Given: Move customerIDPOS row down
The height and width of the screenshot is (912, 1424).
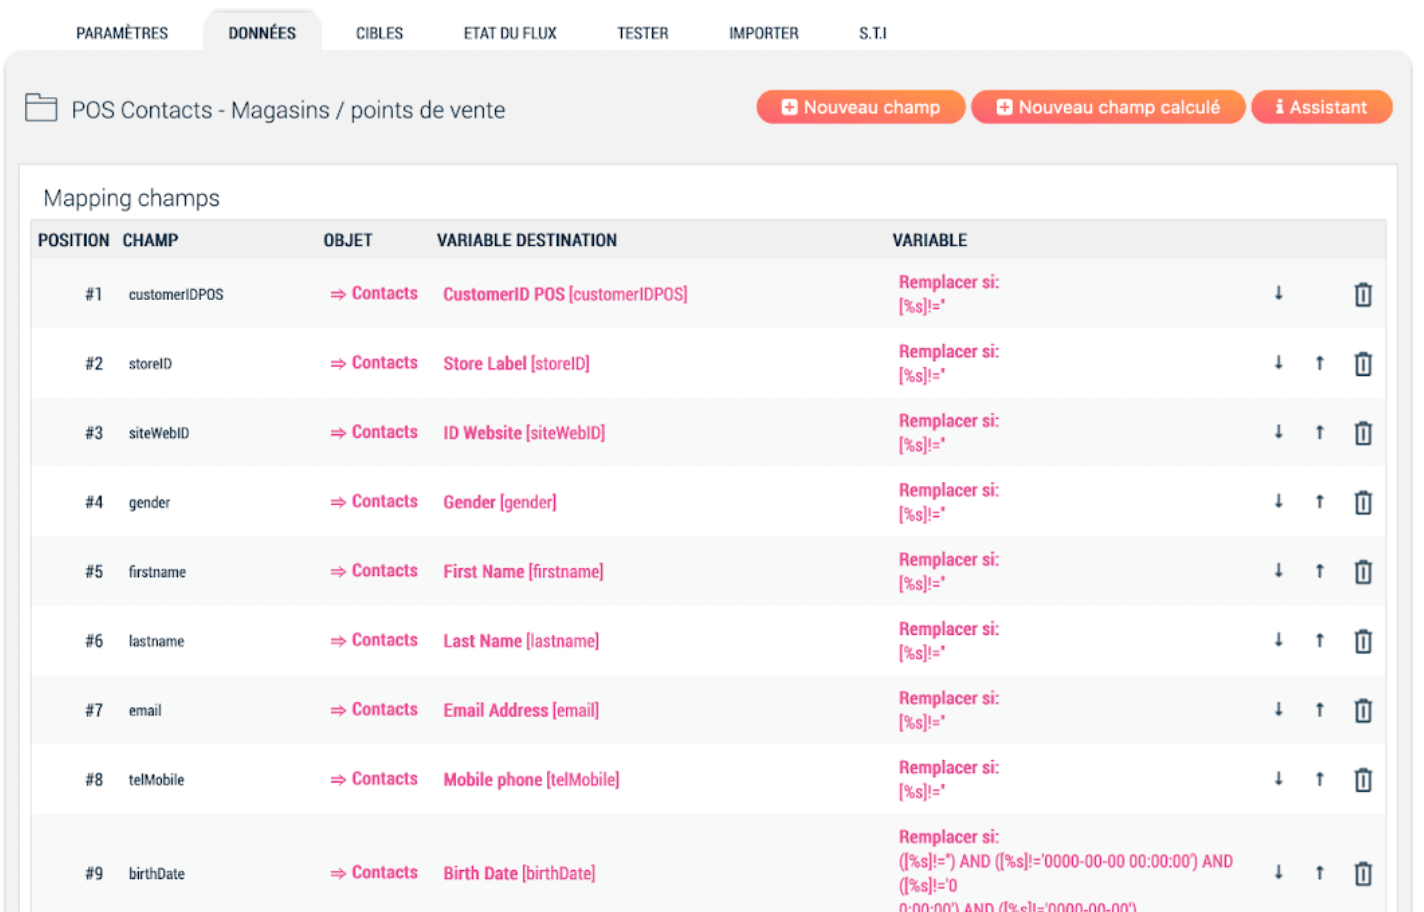Looking at the screenshot, I should [x=1278, y=293].
